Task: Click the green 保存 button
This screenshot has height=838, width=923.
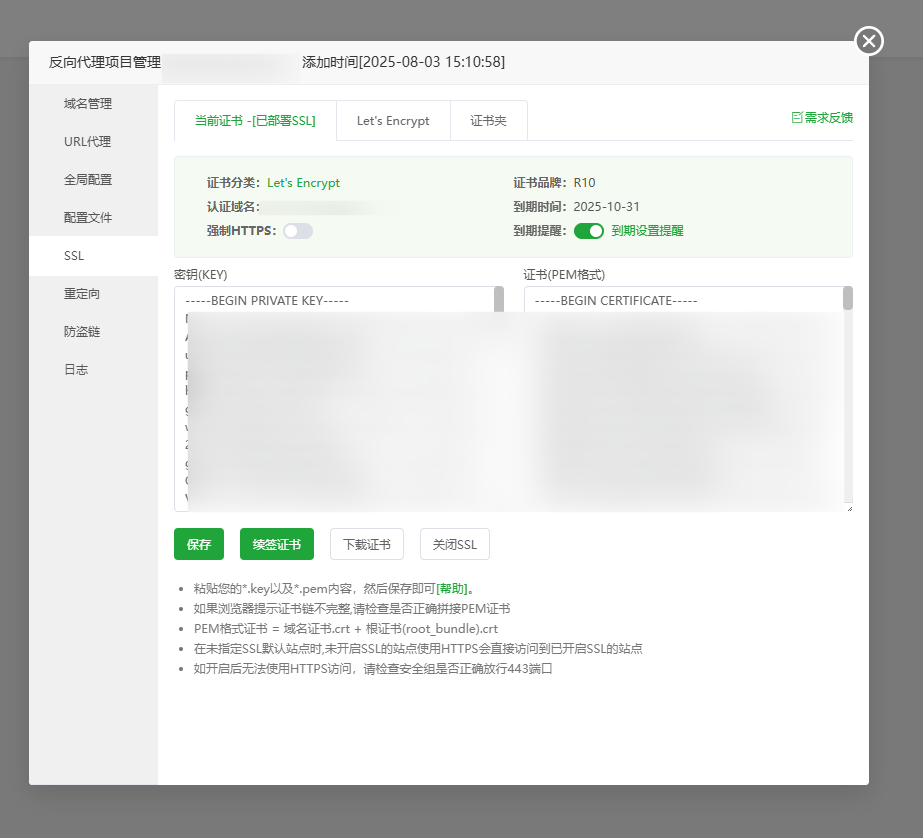Action: coord(199,544)
